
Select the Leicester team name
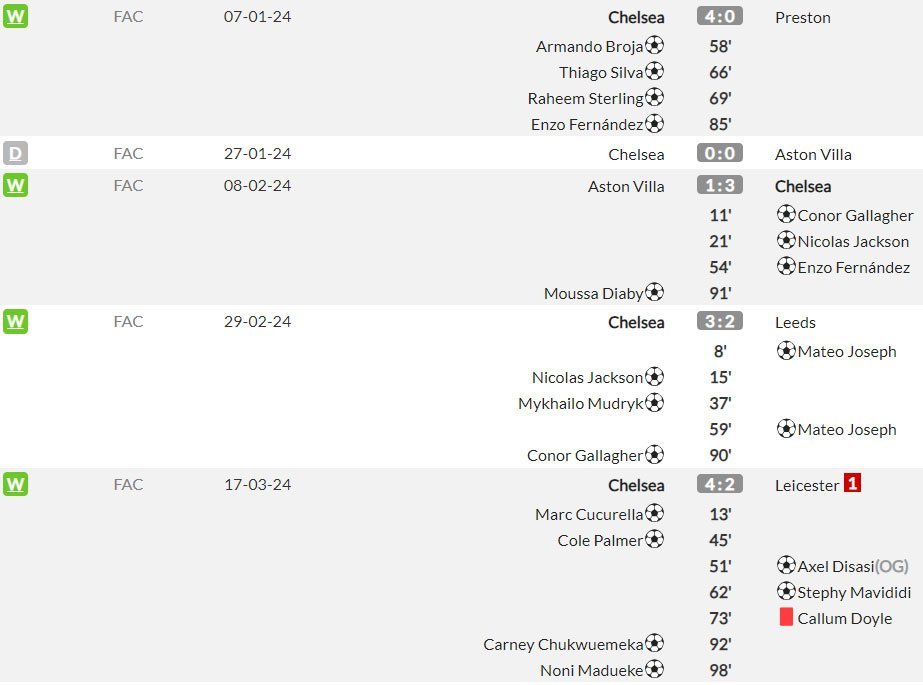point(806,486)
